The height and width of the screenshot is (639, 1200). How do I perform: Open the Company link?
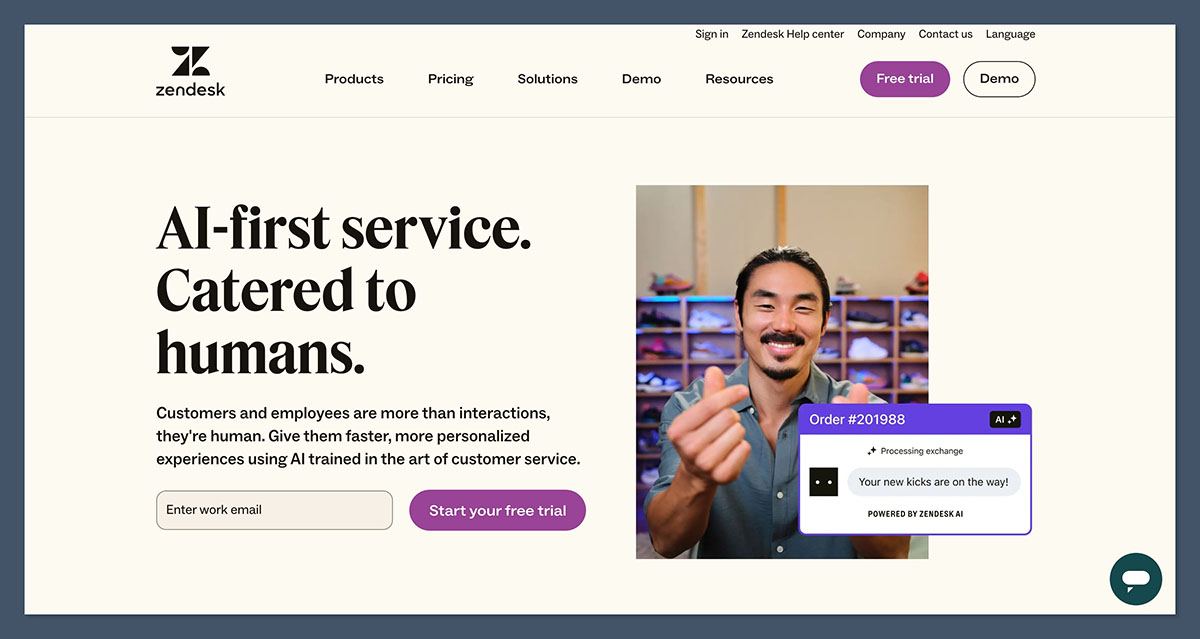click(881, 34)
